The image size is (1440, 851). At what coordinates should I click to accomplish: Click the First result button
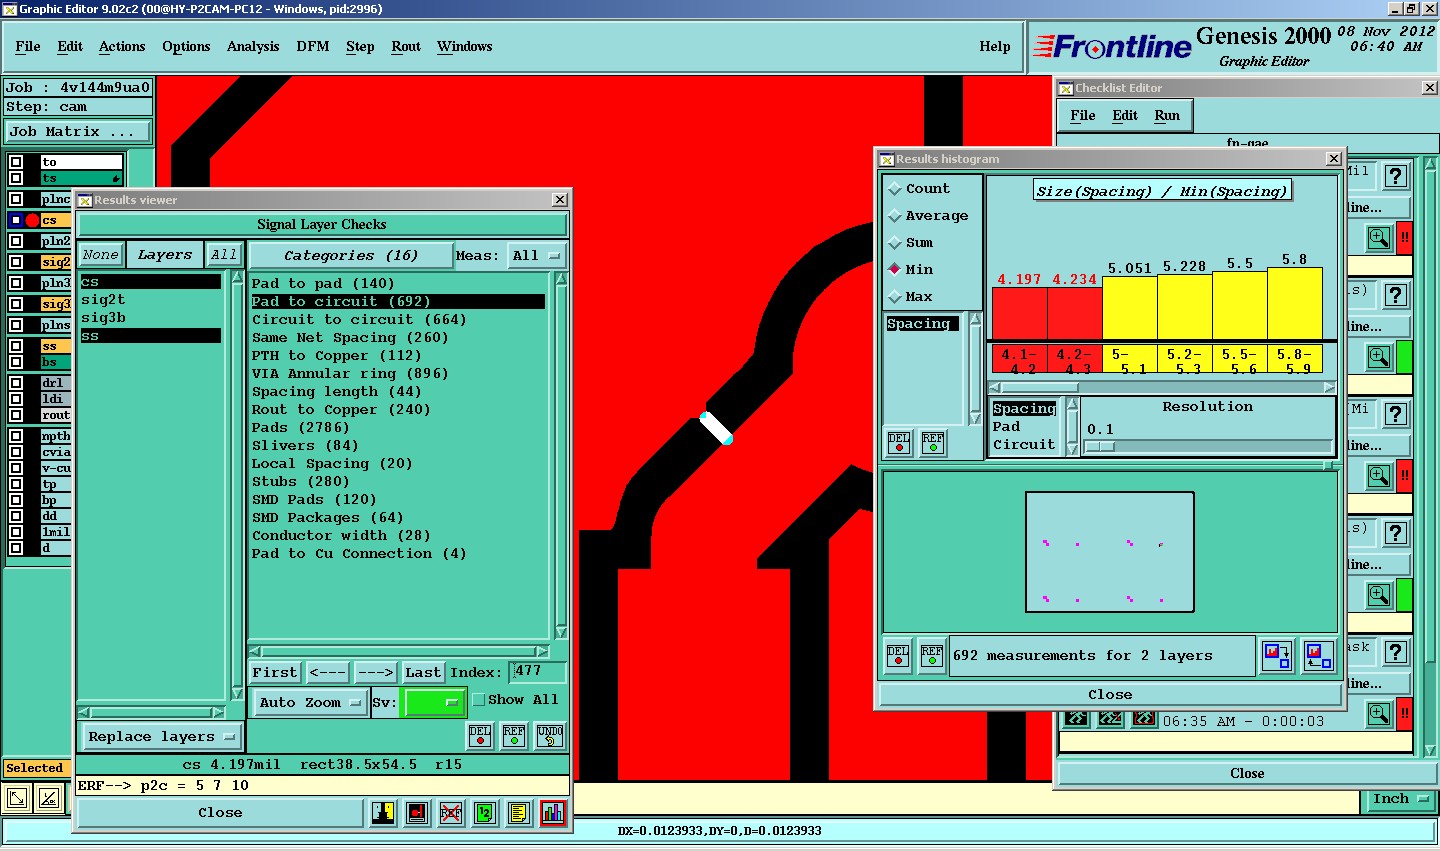[x=275, y=673]
